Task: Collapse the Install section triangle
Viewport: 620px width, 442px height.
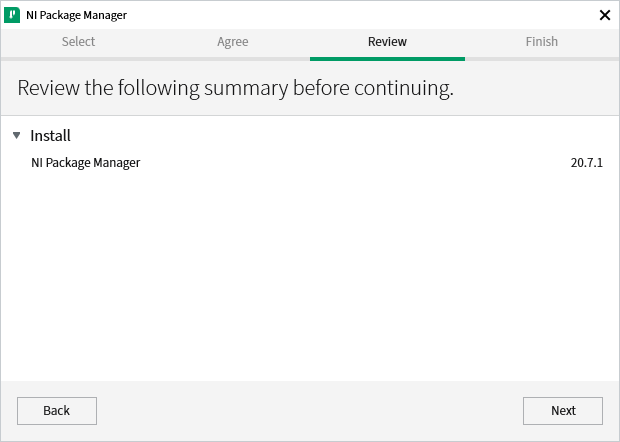Action: tap(17, 135)
